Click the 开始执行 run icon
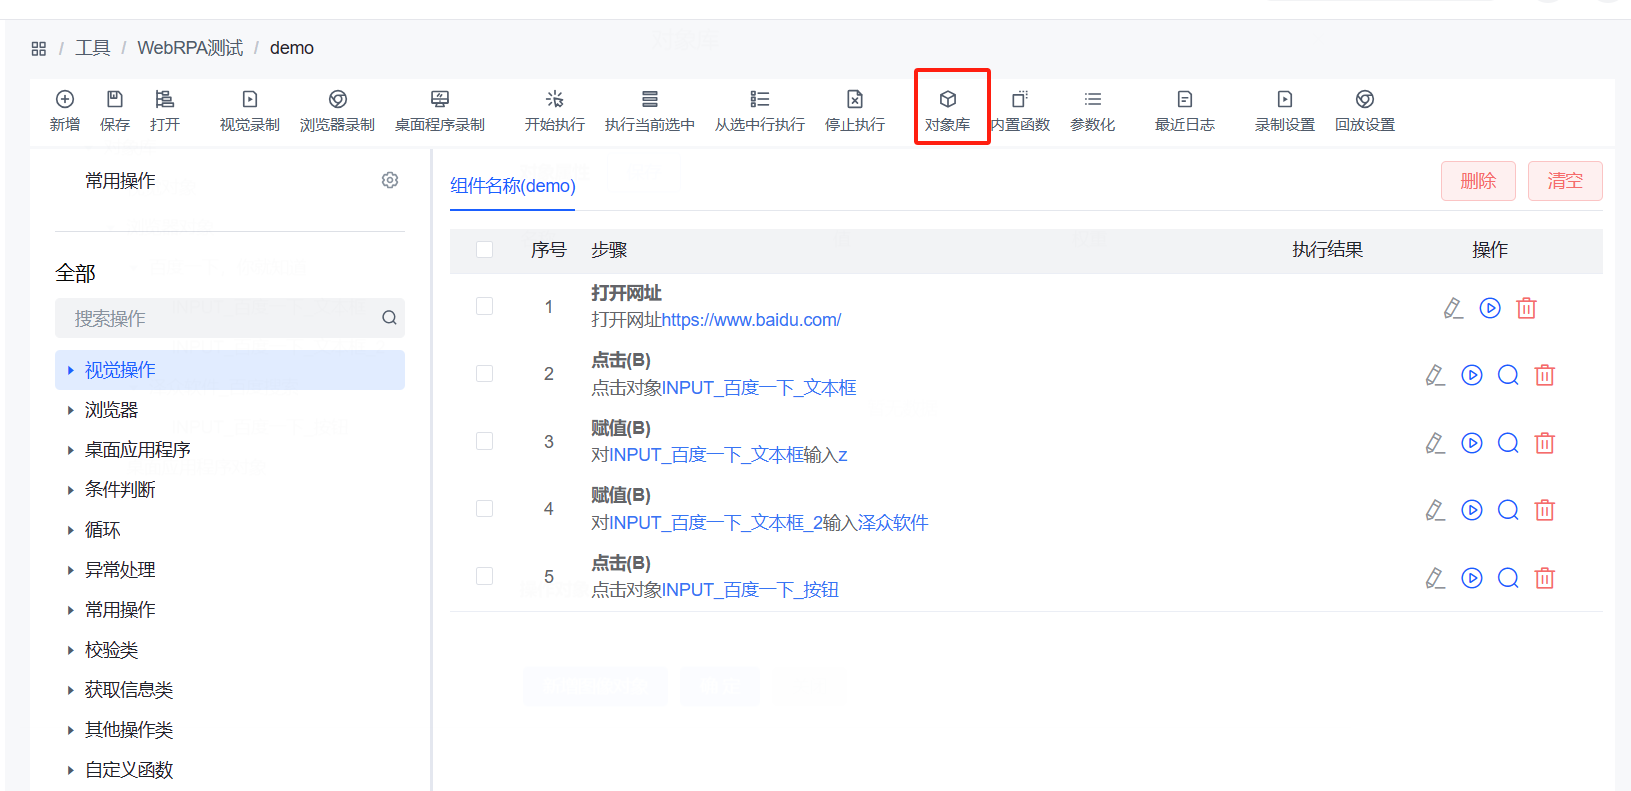 (554, 110)
